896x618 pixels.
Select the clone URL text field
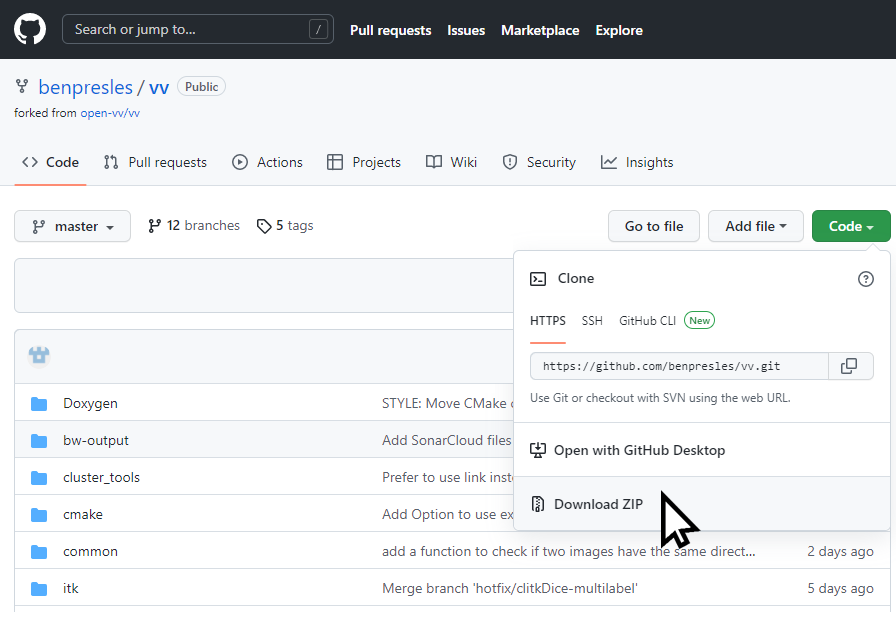click(x=679, y=366)
